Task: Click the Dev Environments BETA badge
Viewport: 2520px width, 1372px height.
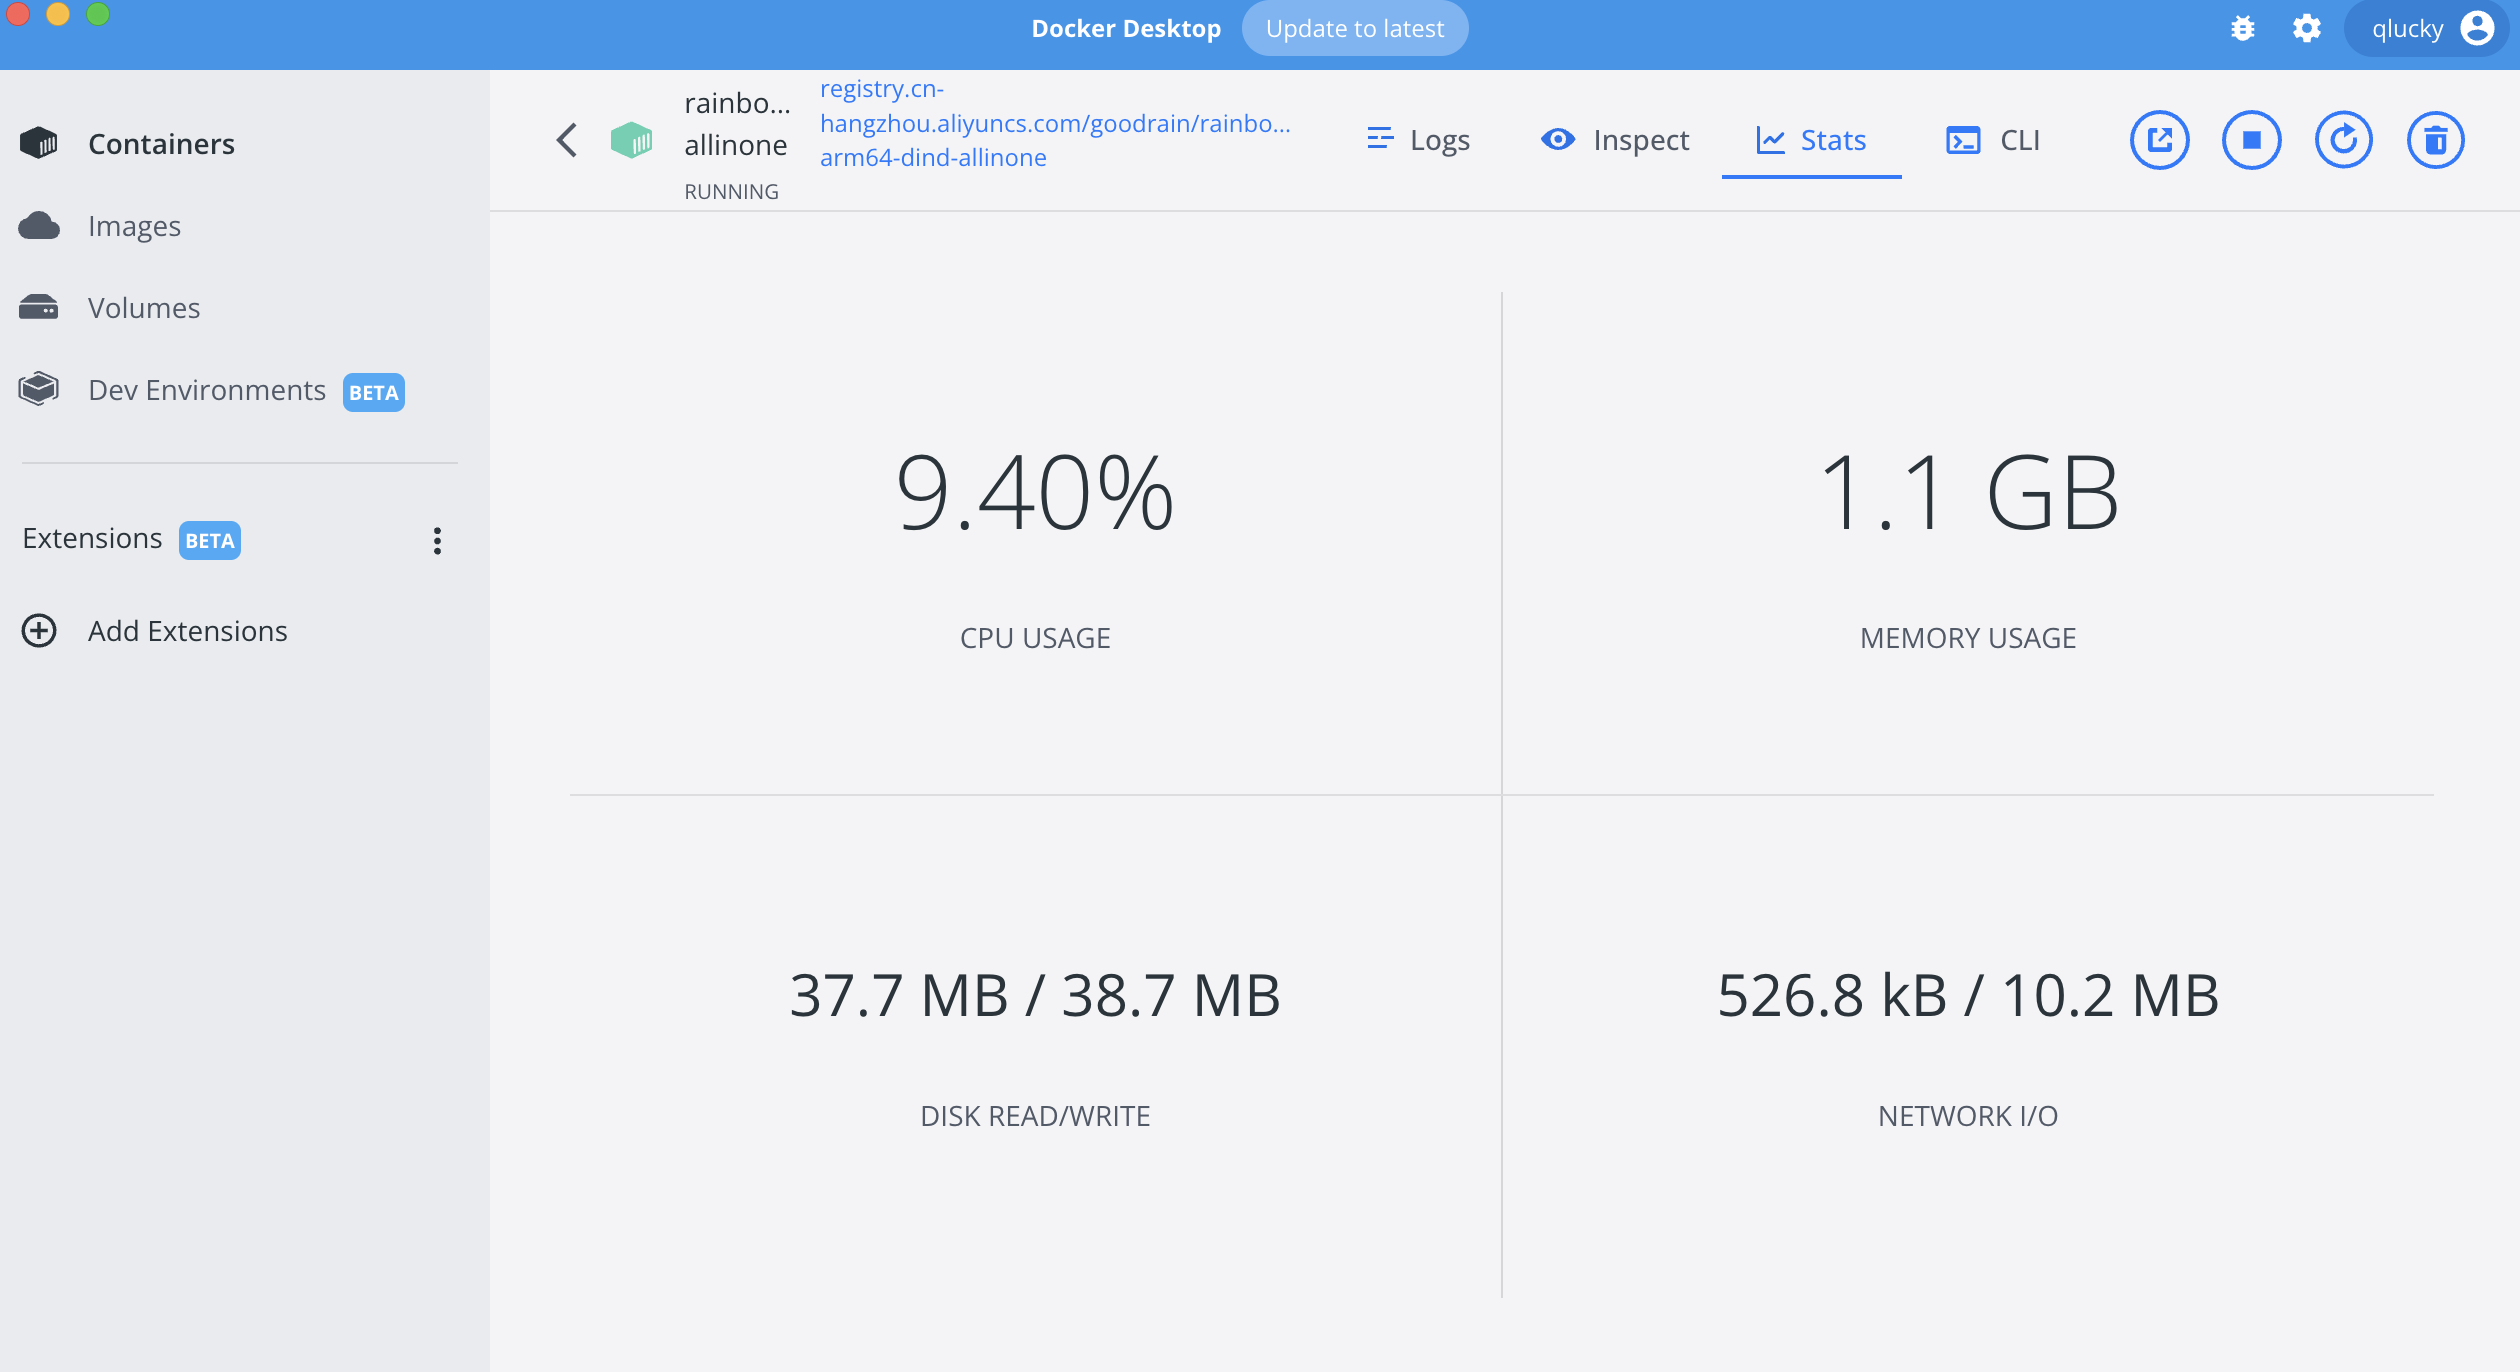Action: pyautogui.click(x=374, y=392)
